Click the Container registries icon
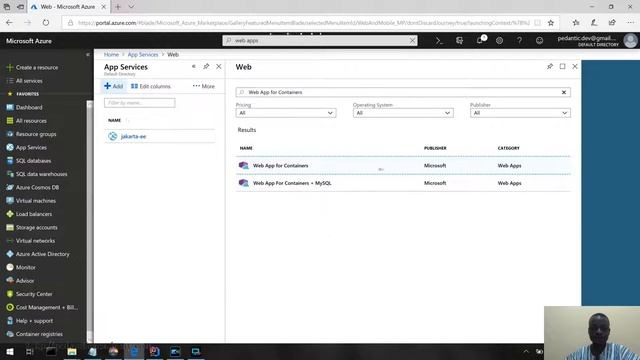 (x=10, y=334)
